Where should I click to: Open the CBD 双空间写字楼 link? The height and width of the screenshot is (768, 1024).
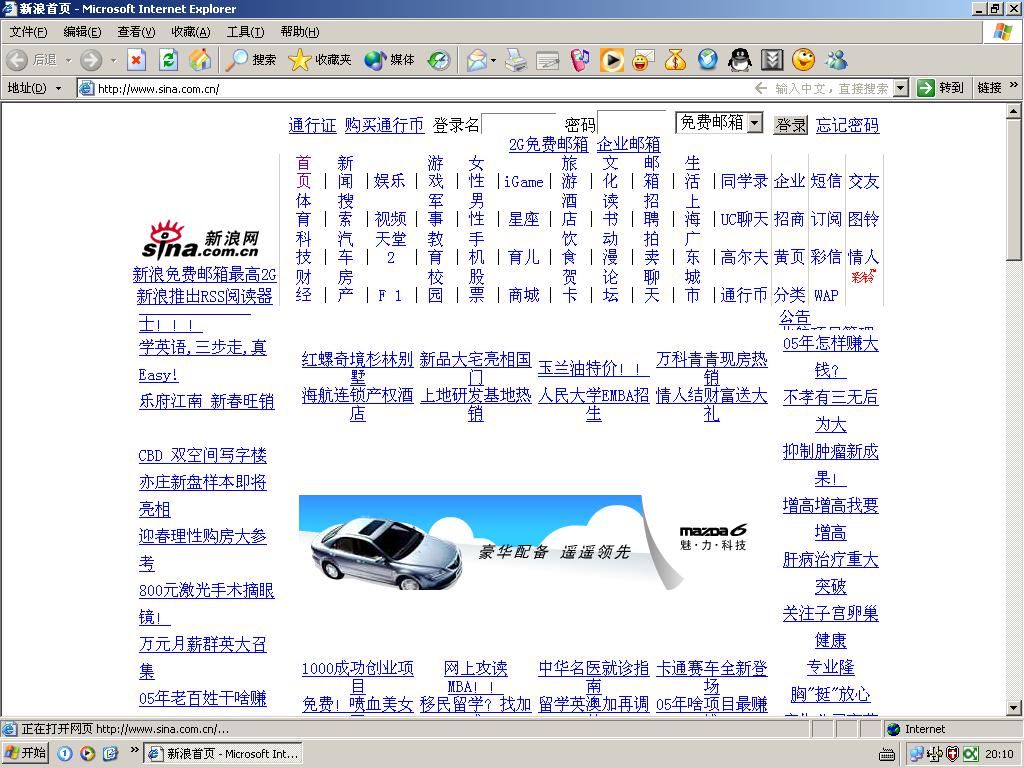pyautogui.click(x=202, y=455)
